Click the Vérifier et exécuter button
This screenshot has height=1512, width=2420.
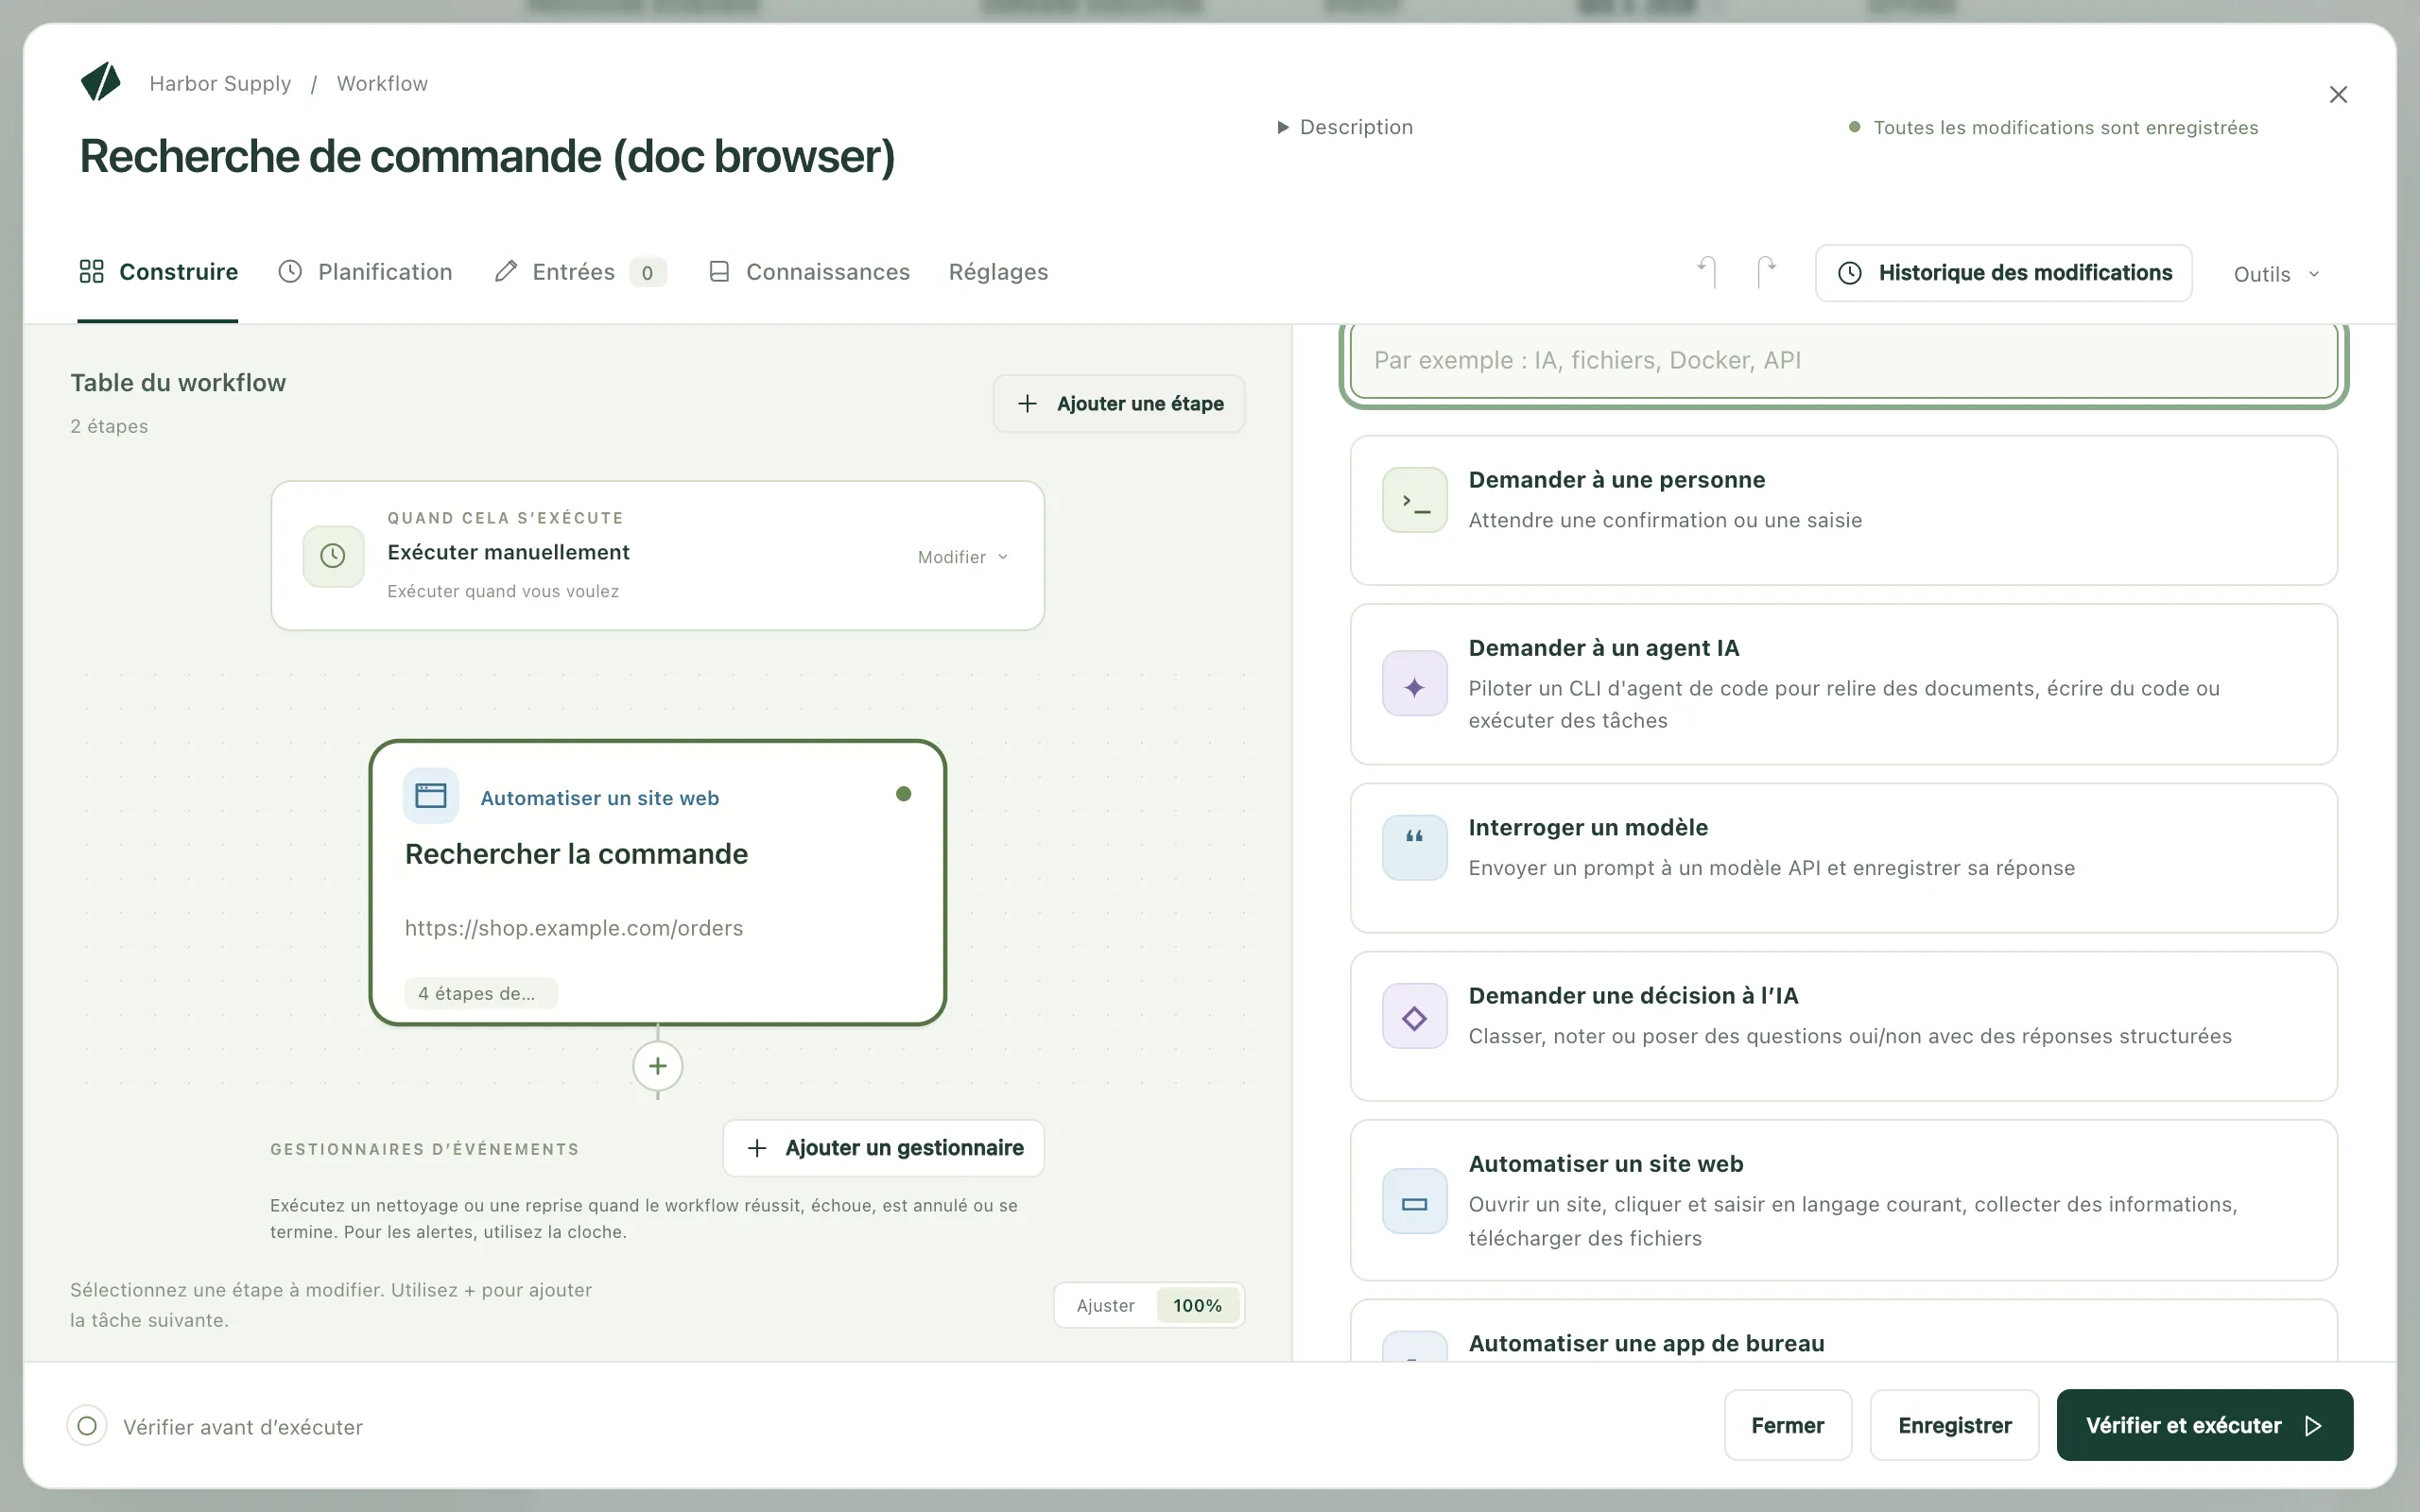(2205, 1425)
